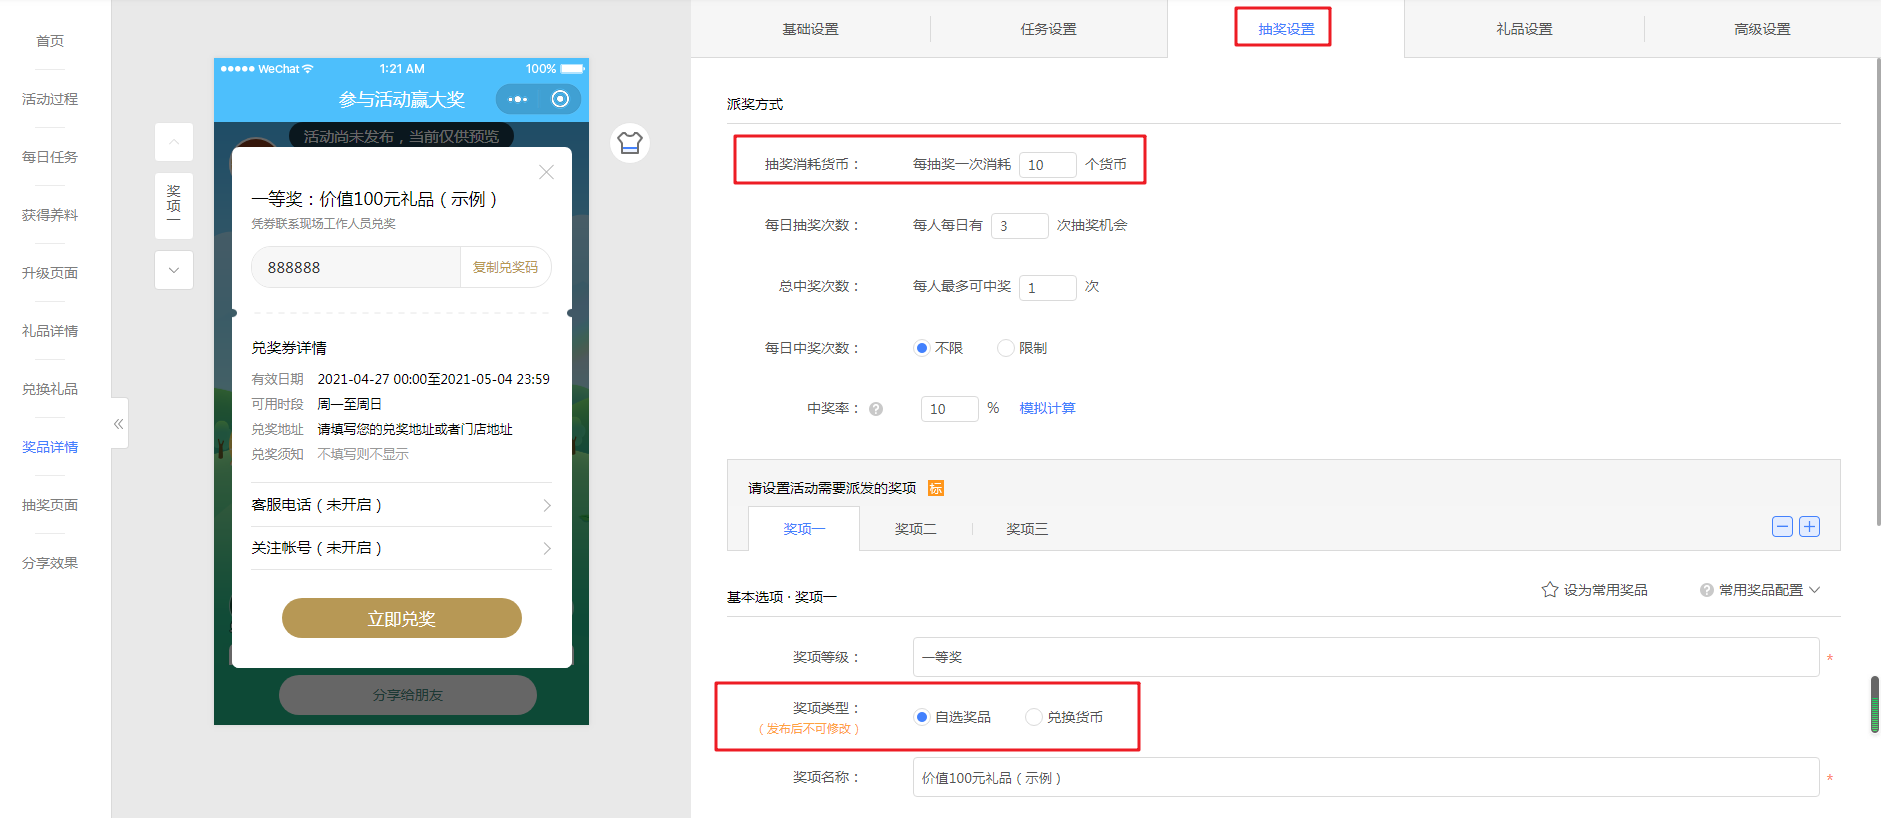
Task: Open 礼品详情 in sidebar
Action: click(50, 331)
